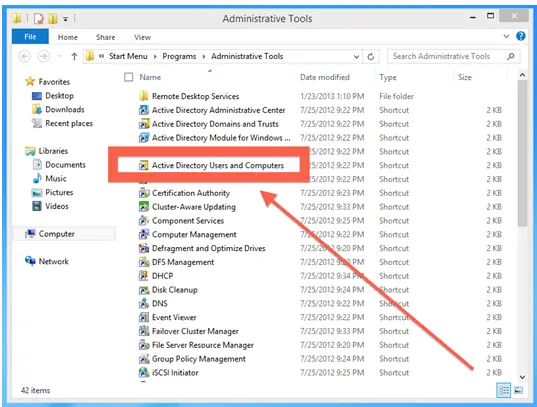
Task: Select the Active Directory Users and Computers icon
Action: (143, 165)
